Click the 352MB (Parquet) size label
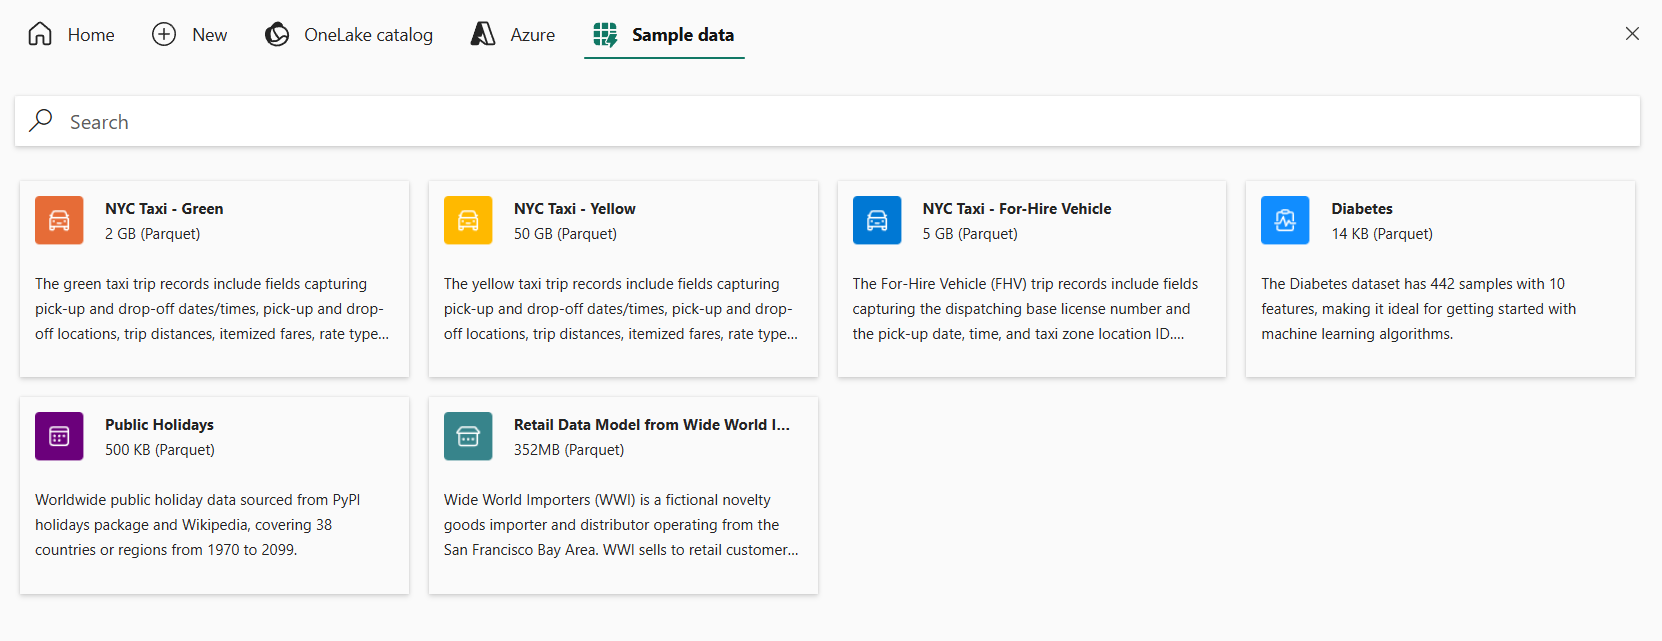This screenshot has height=641, width=1662. [x=569, y=450]
